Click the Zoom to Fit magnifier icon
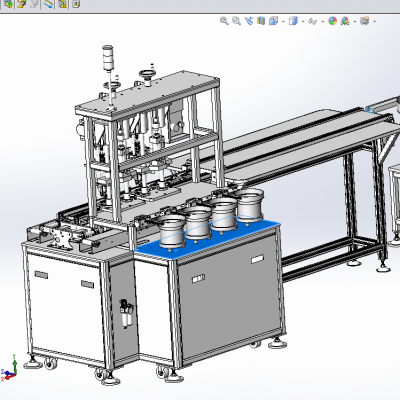 click(x=224, y=21)
